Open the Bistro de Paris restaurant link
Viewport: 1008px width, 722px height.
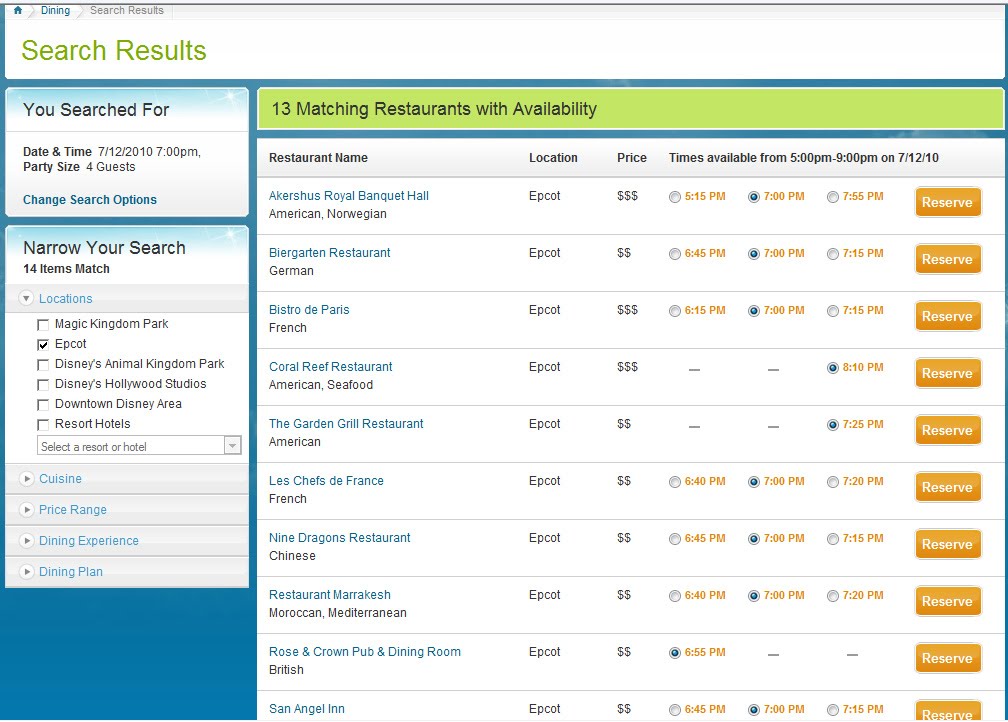click(x=308, y=309)
